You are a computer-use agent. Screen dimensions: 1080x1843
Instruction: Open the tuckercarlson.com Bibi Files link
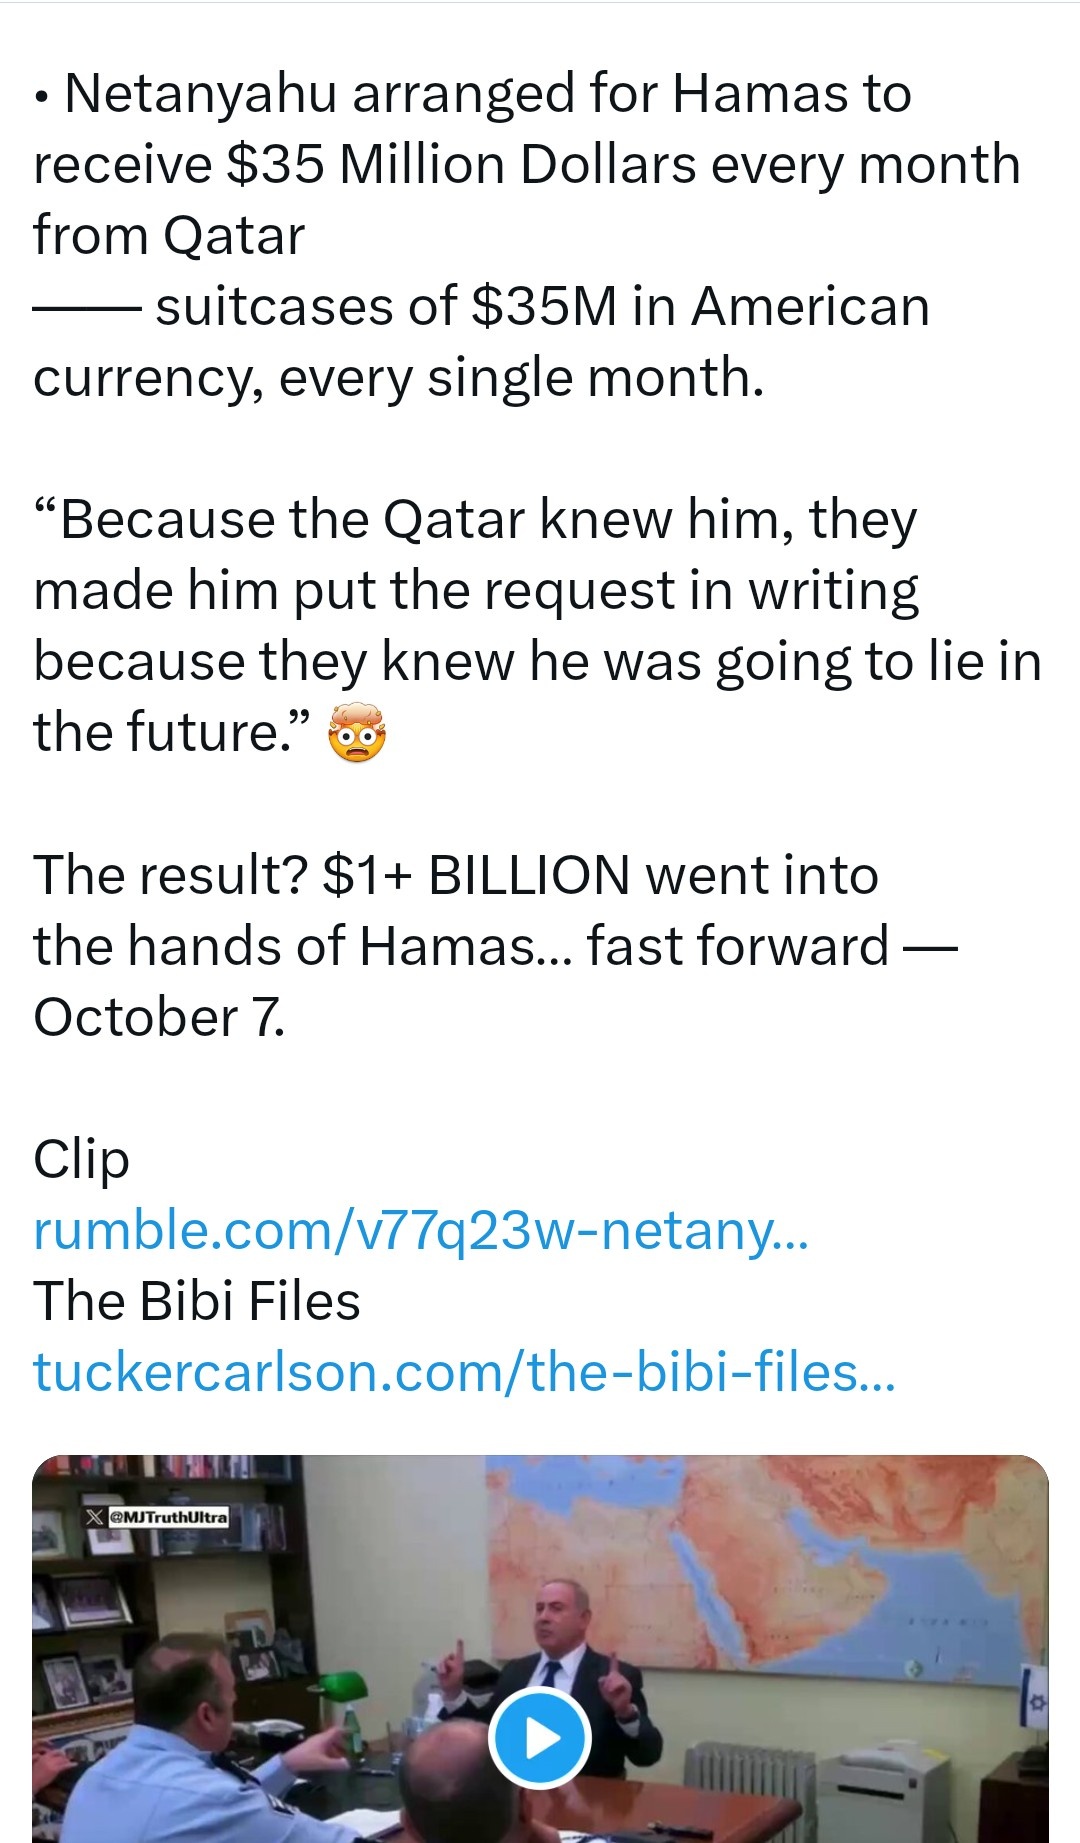pyautogui.click(x=464, y=1372)
